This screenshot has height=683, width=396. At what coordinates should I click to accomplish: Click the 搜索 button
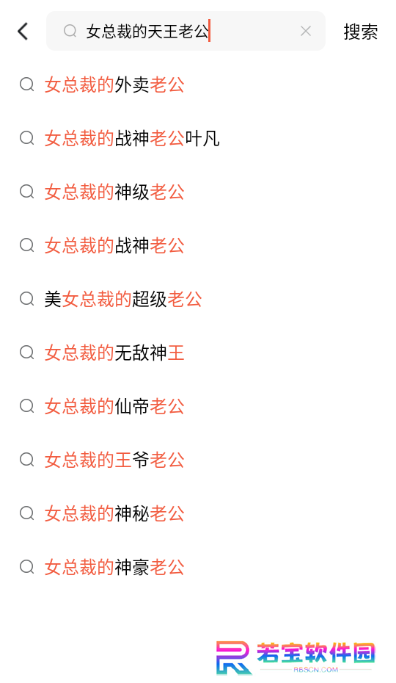[x=360, y=32]
